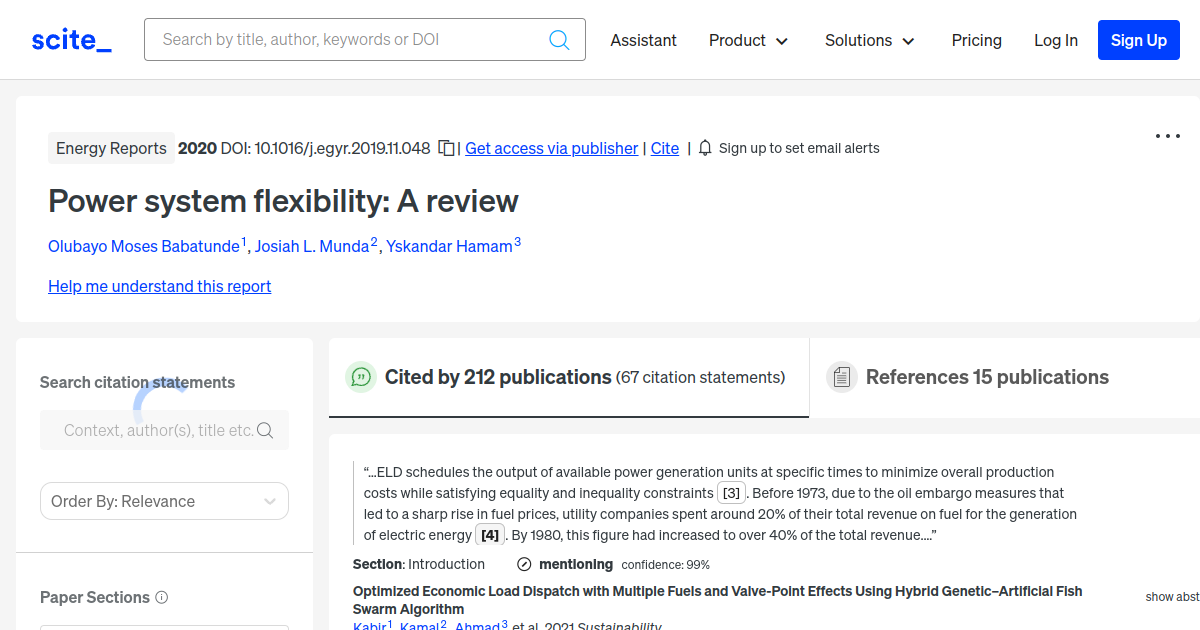Open the Cite dialog
Viewport: 1200px width, 630px height.
tap(664, 148)
